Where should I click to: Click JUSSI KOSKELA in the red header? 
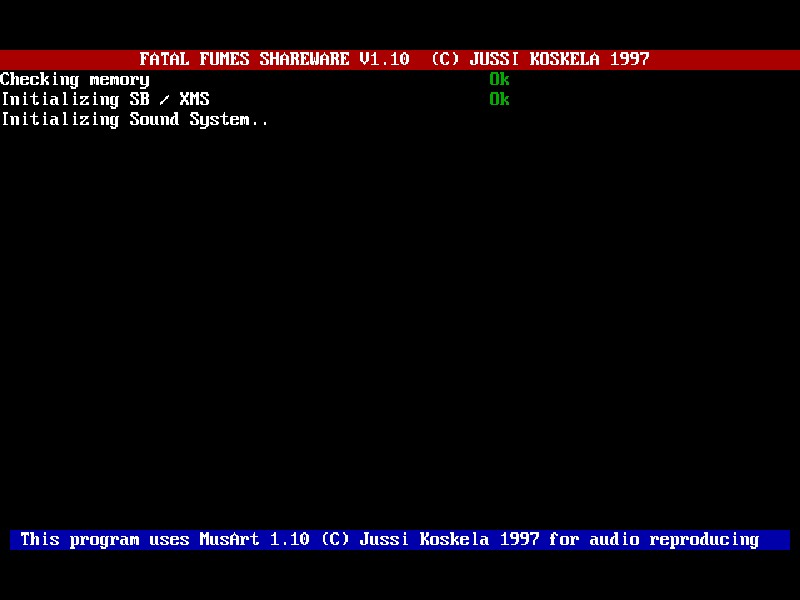[534, 59]
